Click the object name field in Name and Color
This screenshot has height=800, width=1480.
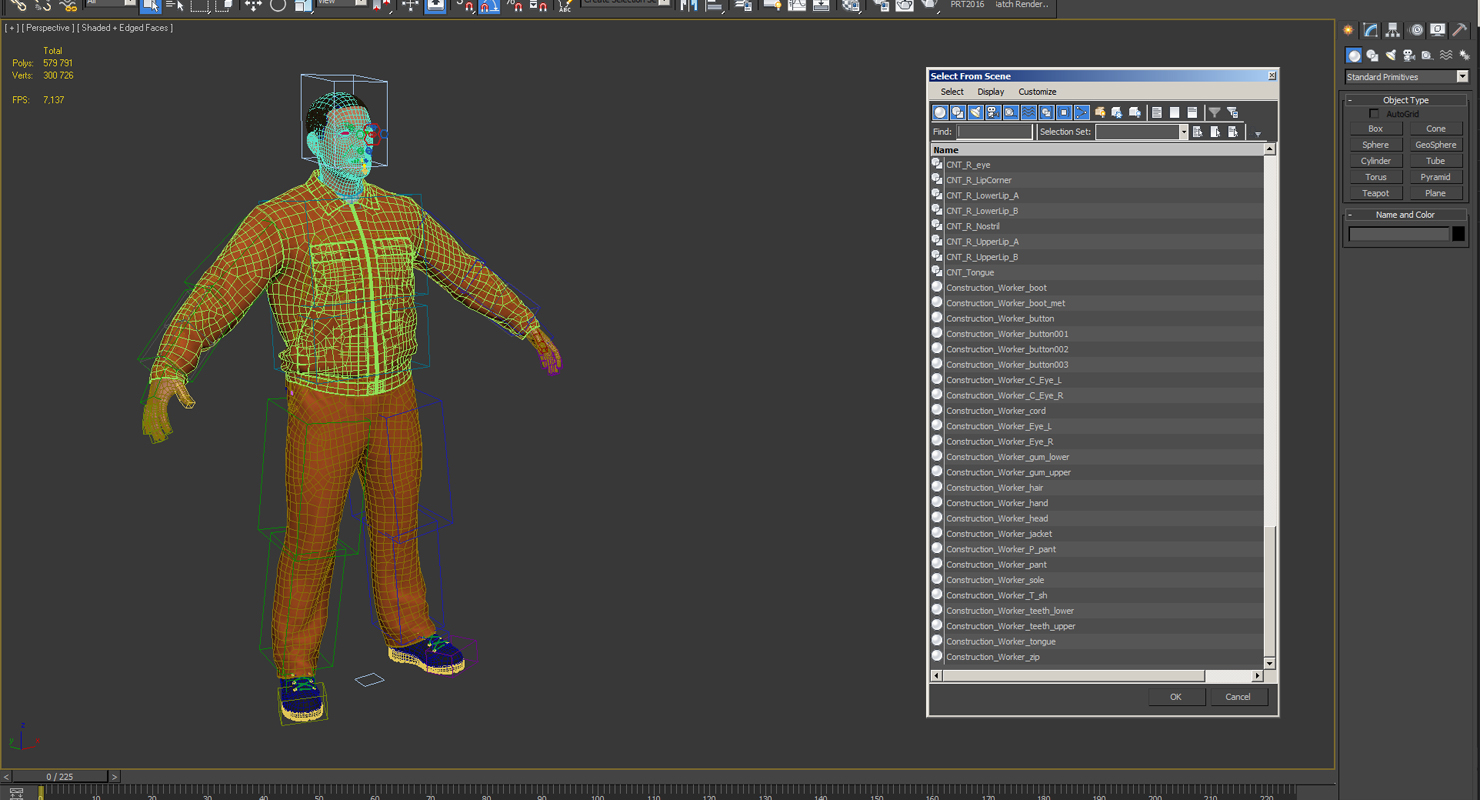tap(1398, 234)
